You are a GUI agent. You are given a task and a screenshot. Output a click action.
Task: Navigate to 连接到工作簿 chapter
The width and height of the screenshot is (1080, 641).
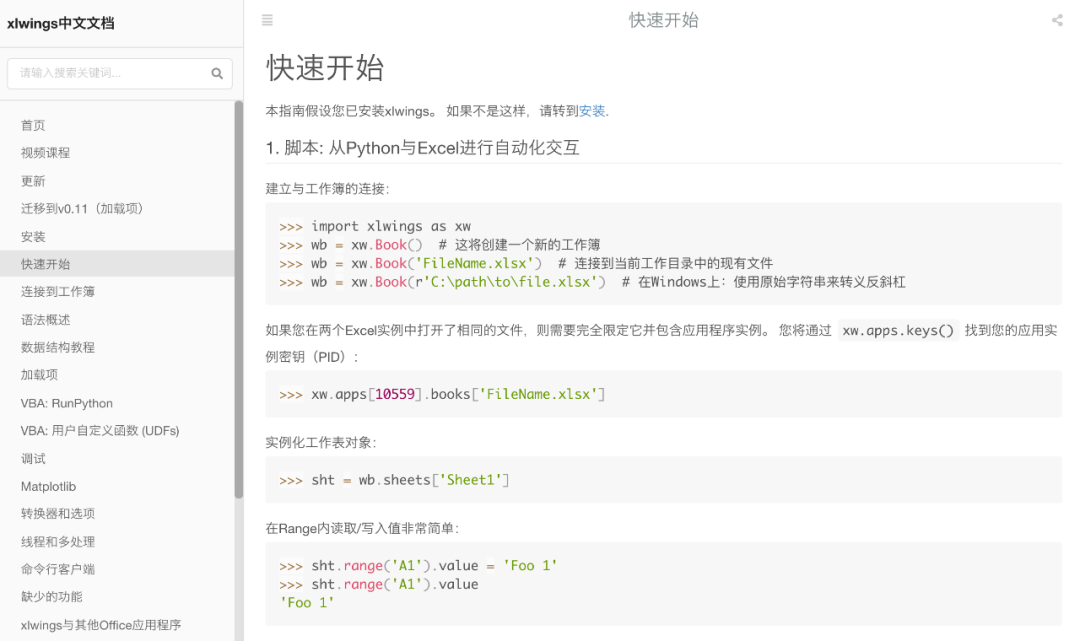(x=58, y=292)
